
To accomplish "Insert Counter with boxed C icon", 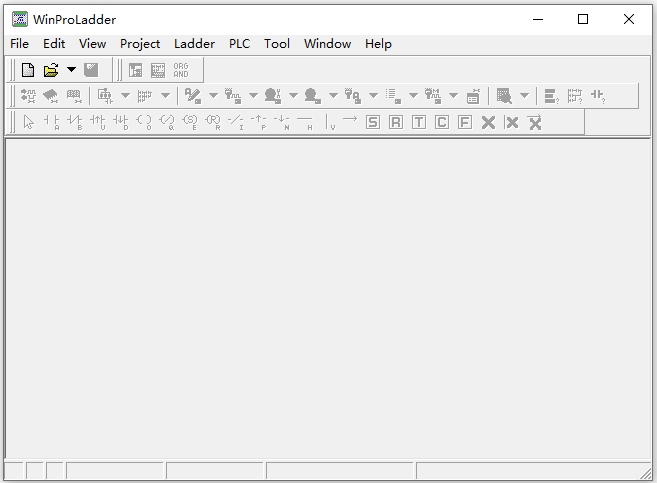I will click(442, 122).
